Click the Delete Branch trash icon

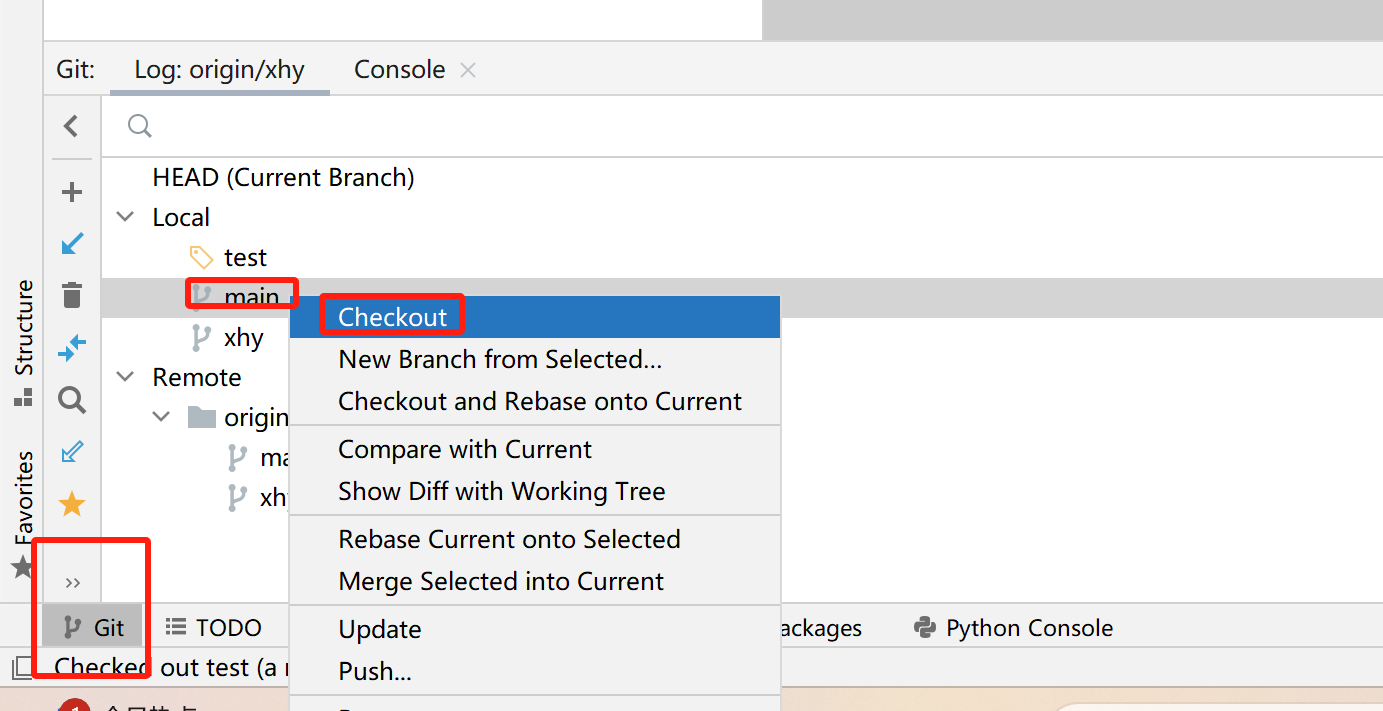(72, 296)
